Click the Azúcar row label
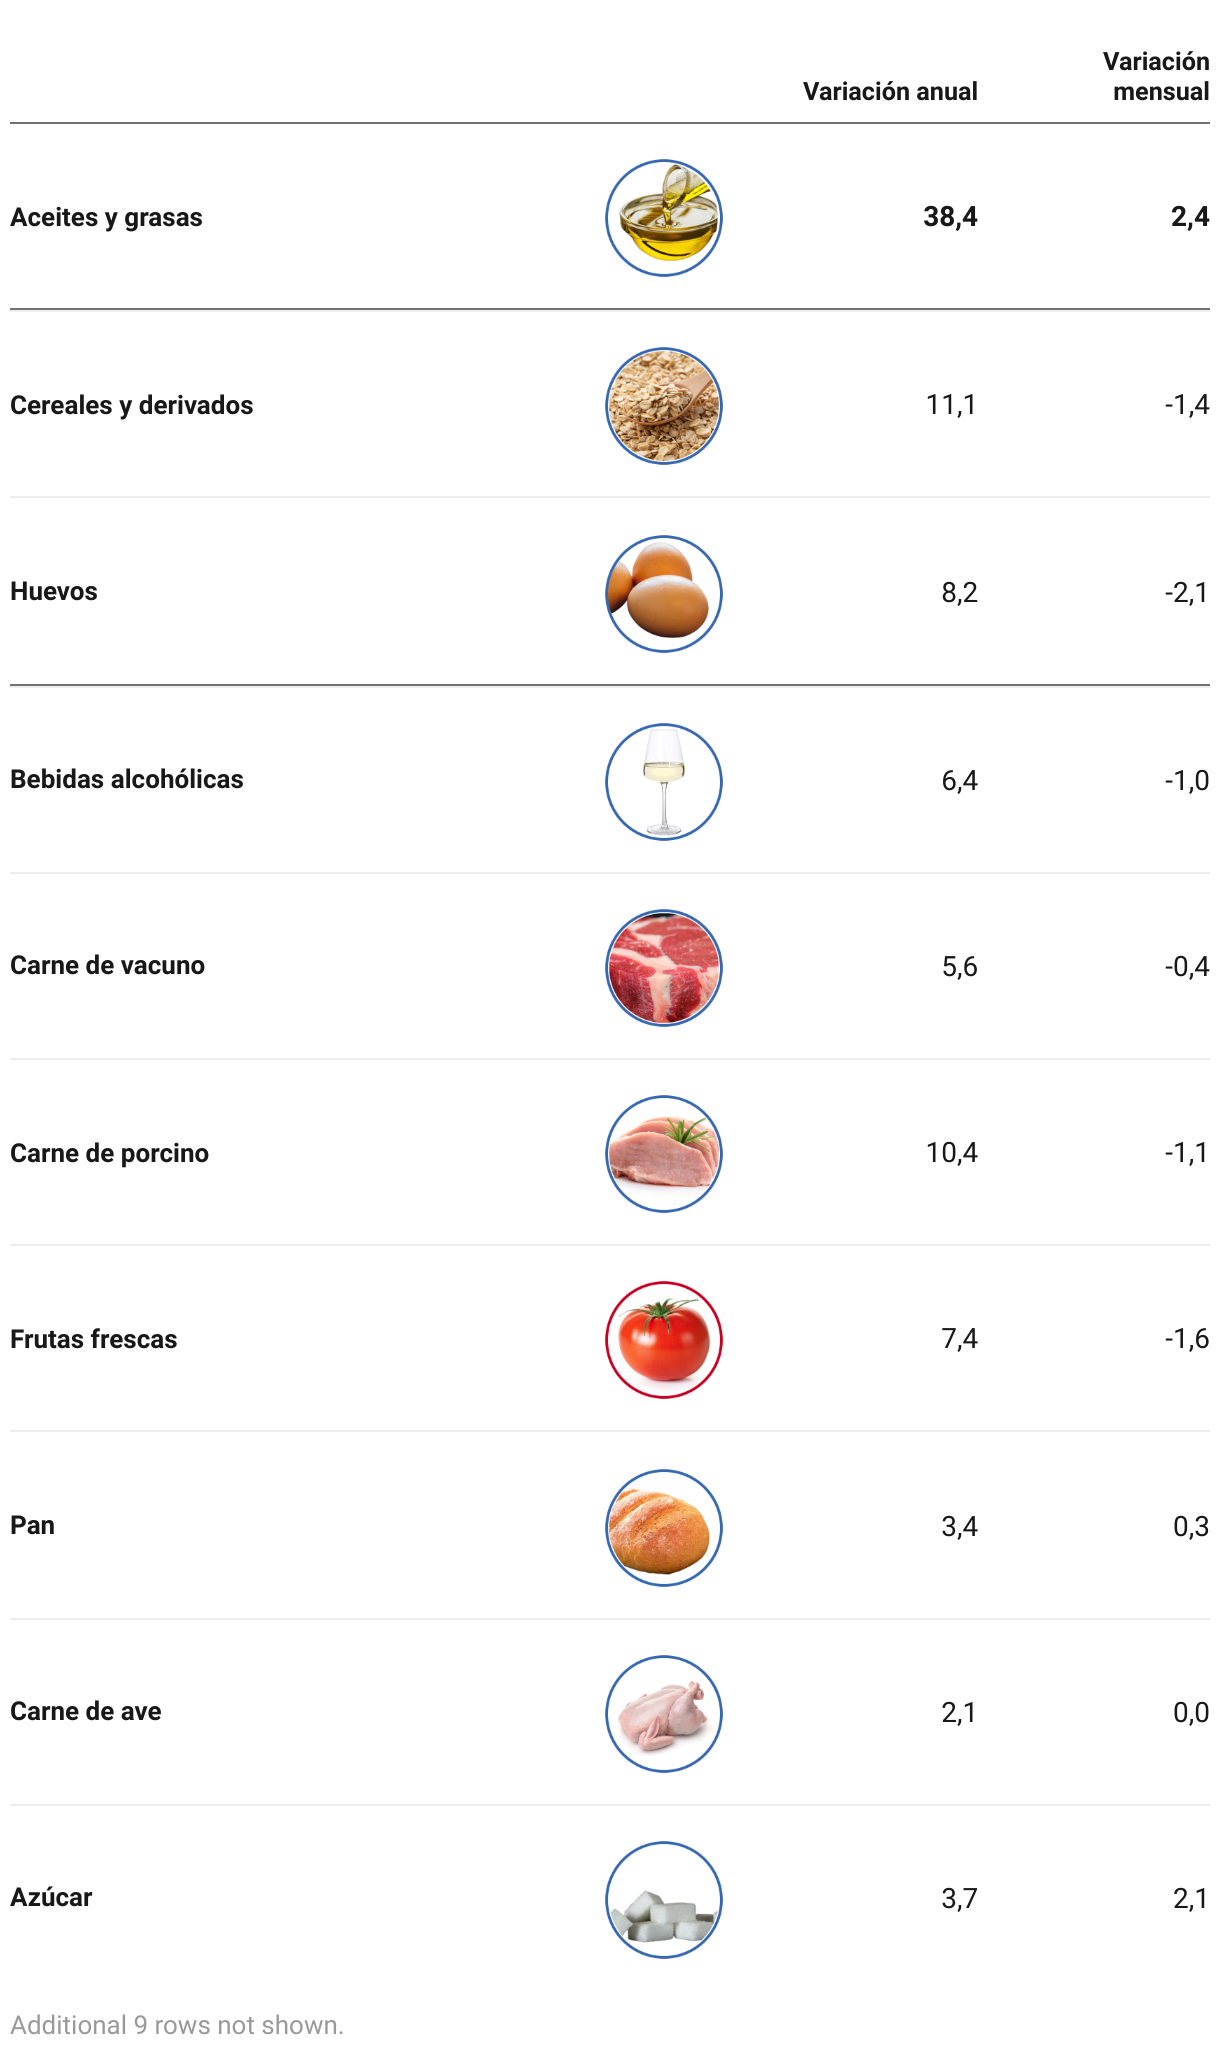This screenshot has height=2052, width=1220. coord(51,1898)
